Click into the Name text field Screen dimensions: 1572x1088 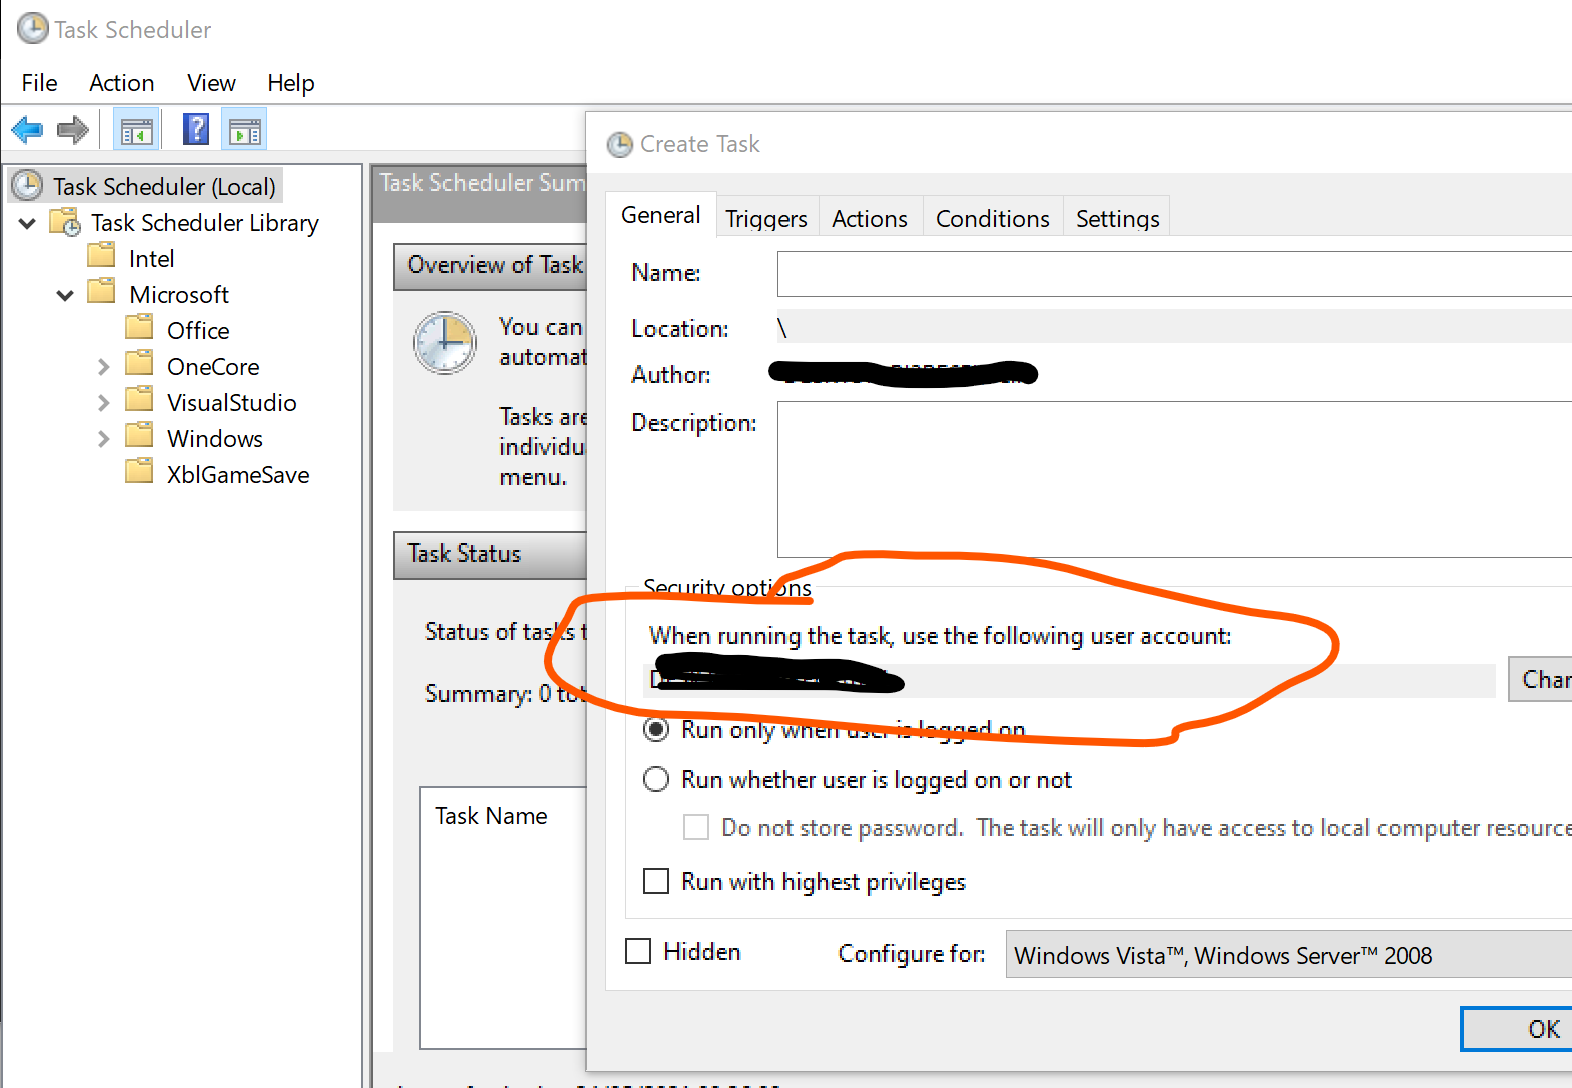click(1172, 274)
